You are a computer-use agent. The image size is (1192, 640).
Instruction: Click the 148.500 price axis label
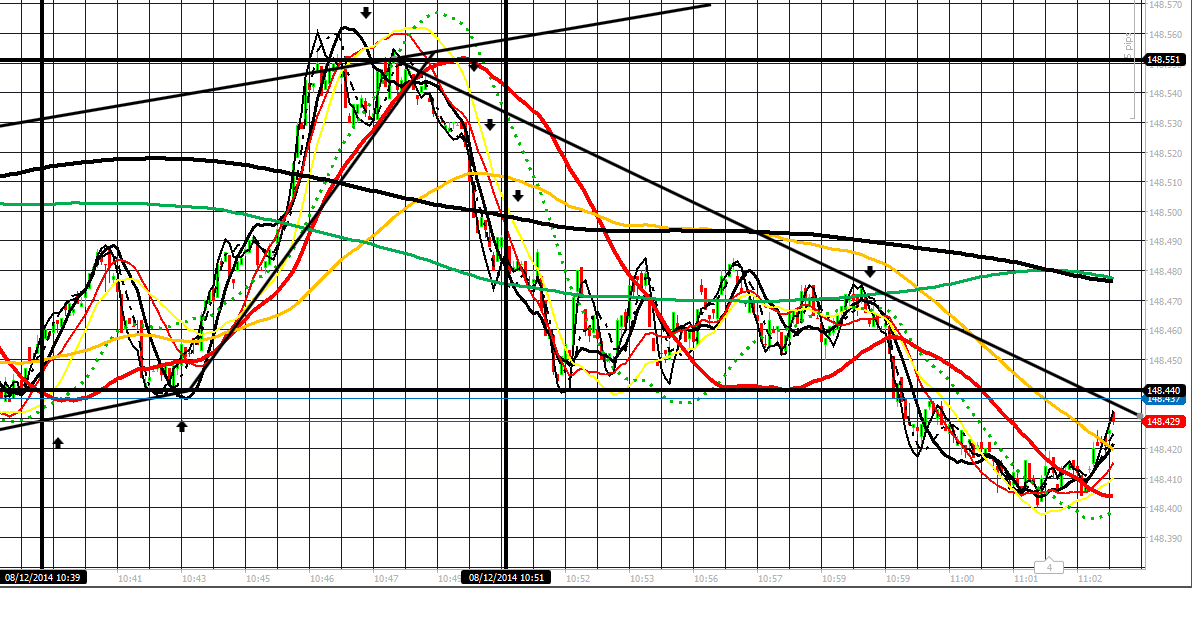[x=1165, y=213]
